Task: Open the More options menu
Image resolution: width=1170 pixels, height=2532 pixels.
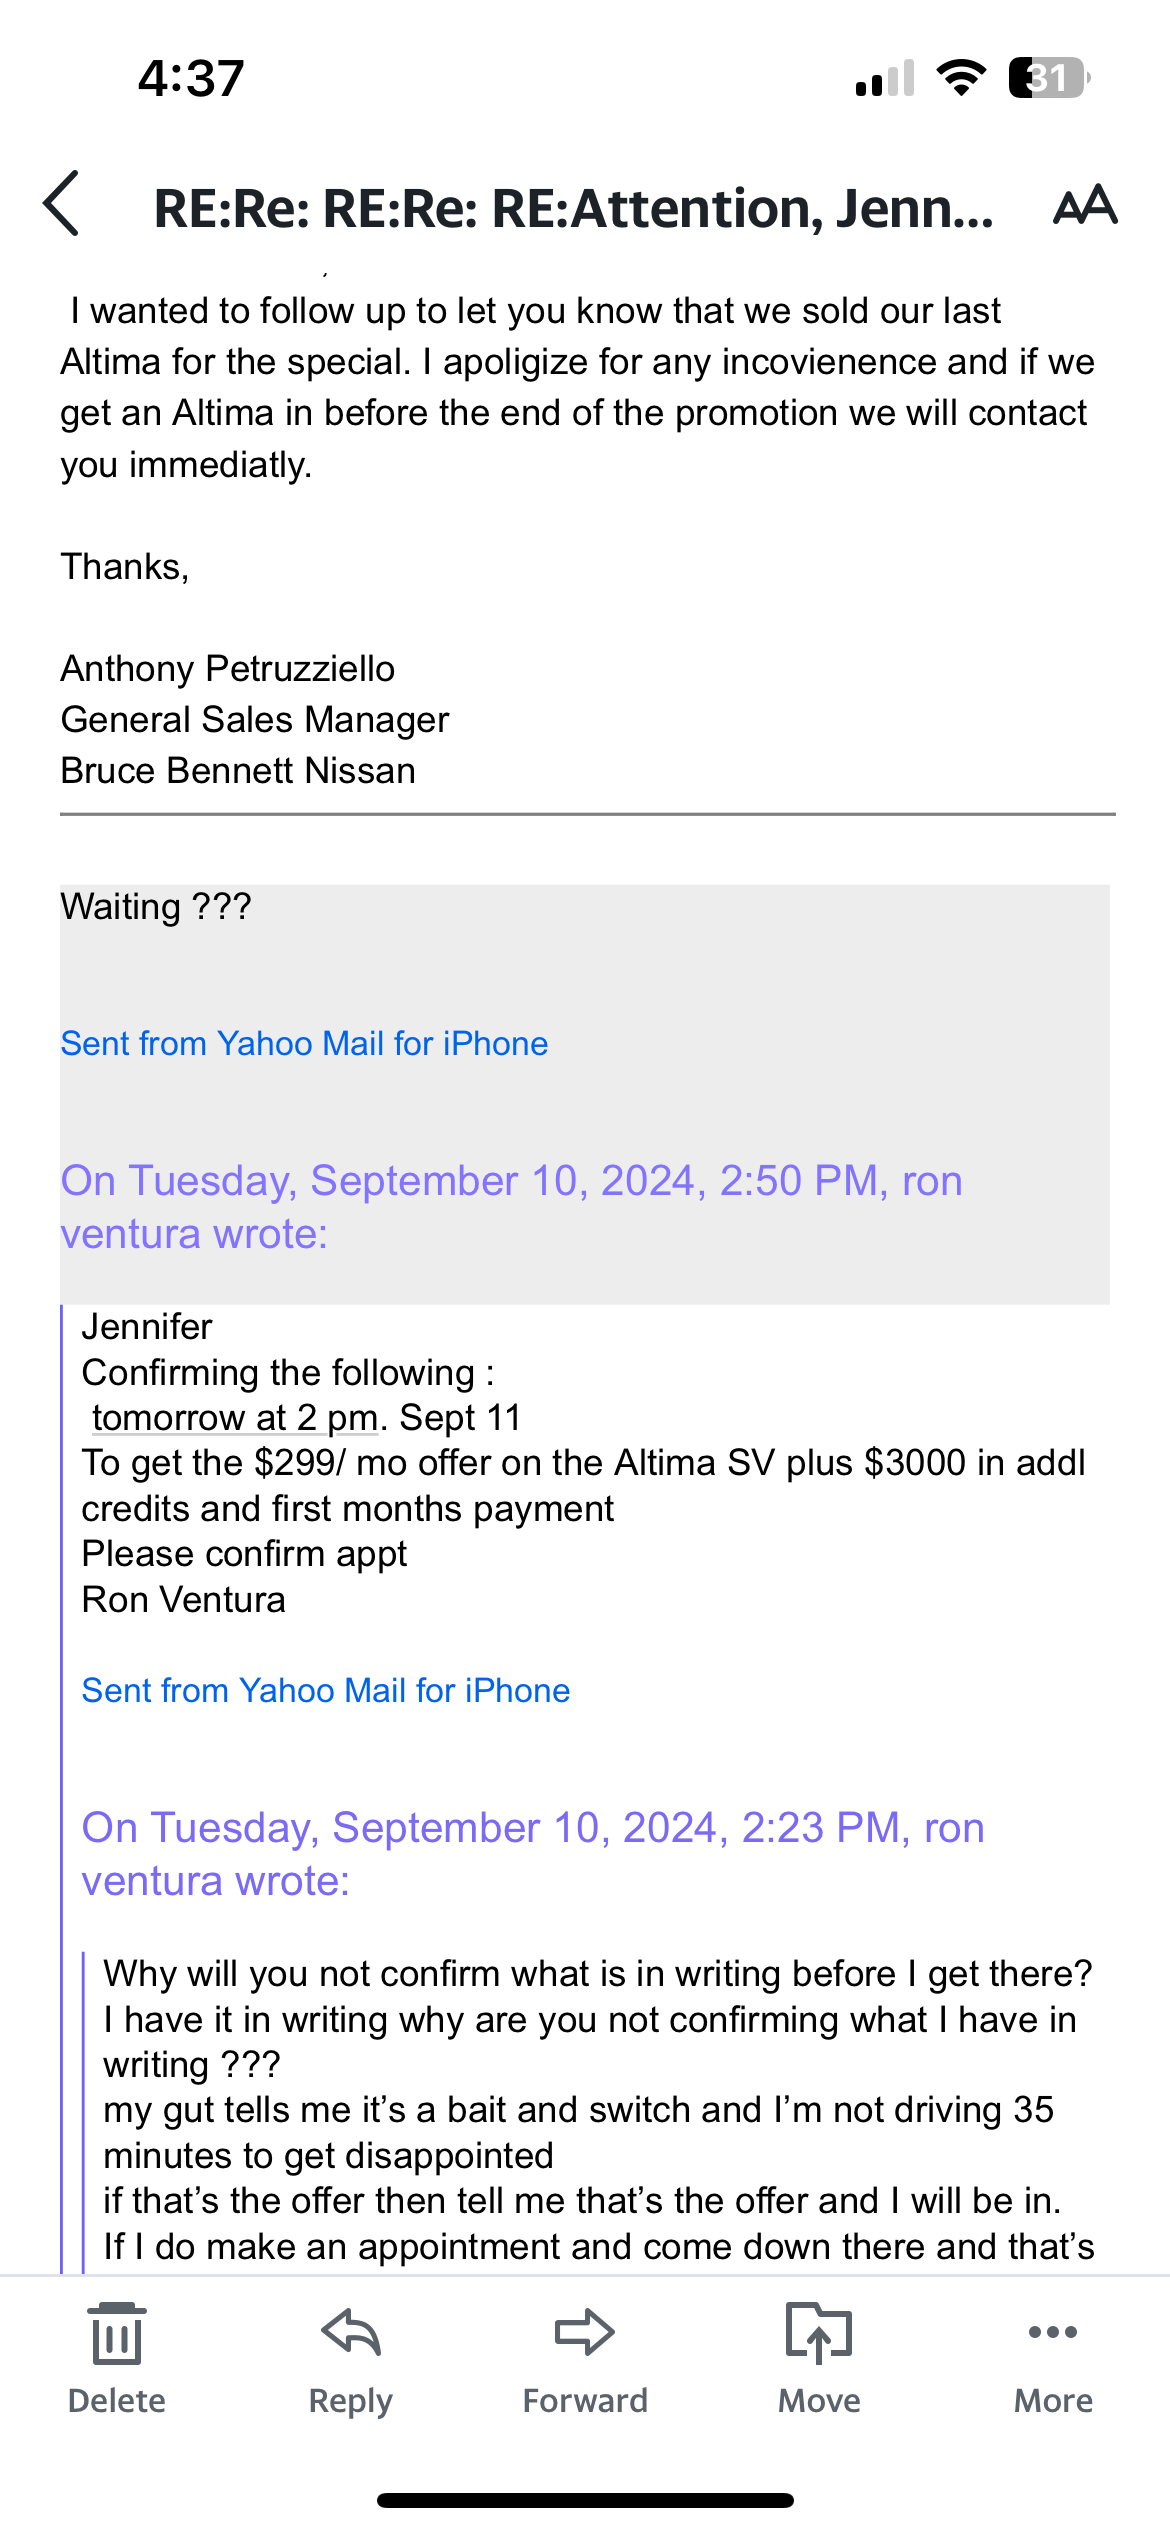Action: [1053, 2333]
